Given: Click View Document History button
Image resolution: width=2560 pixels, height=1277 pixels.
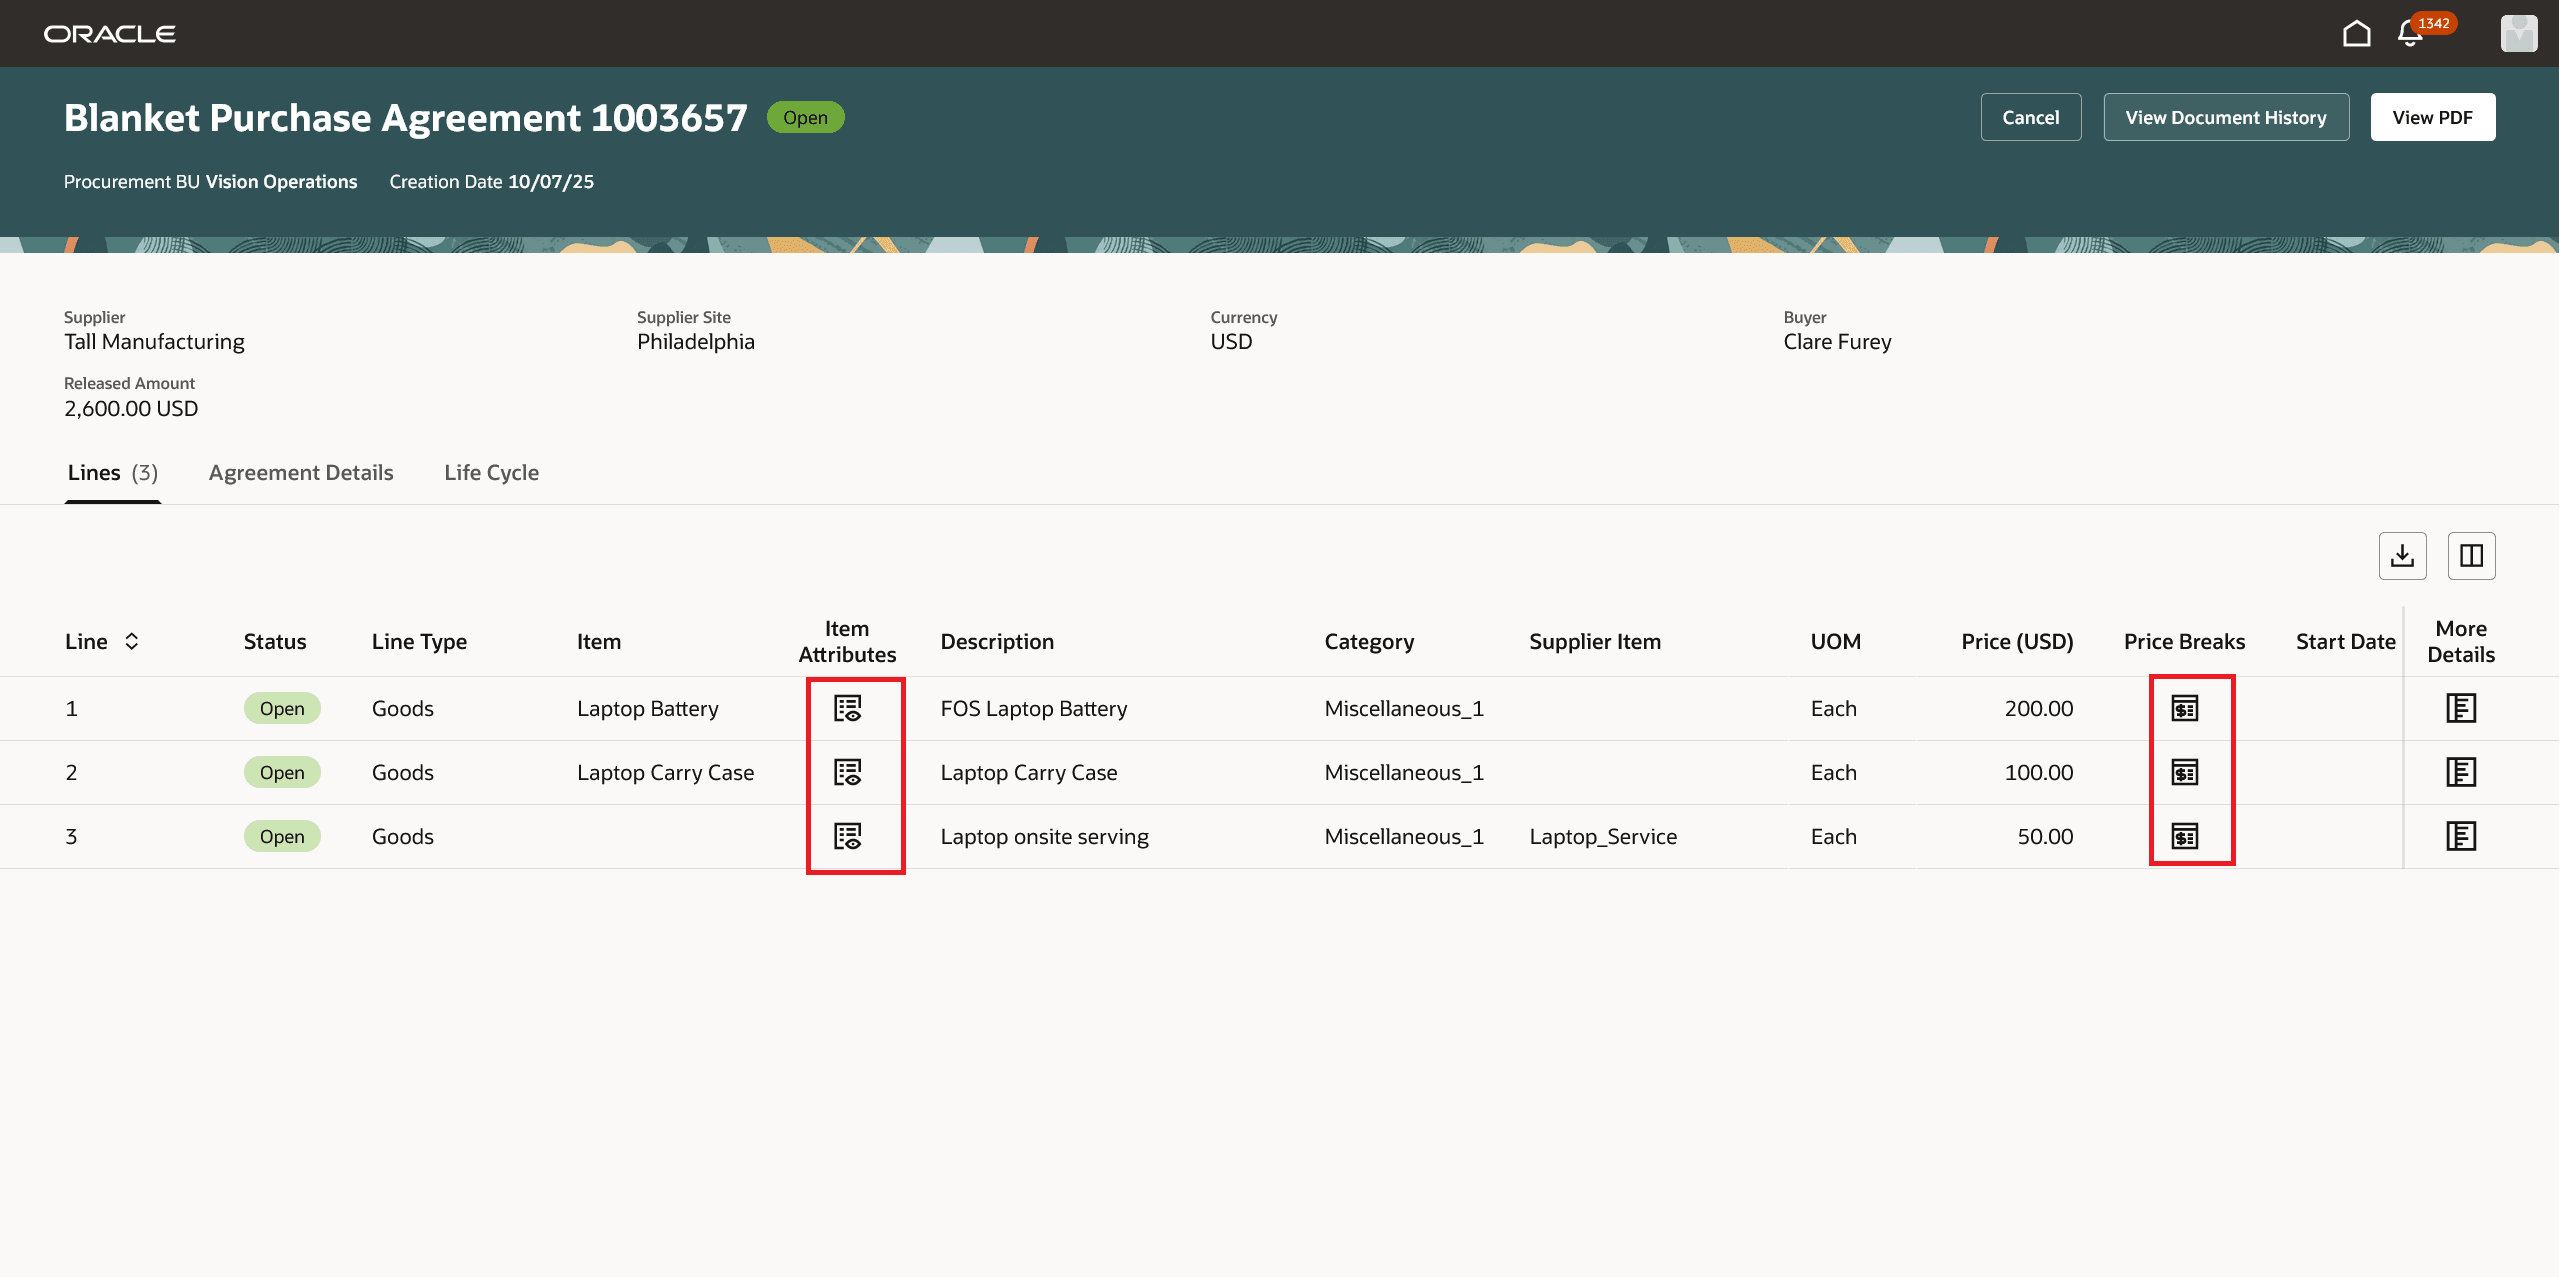Looking at the screenshot, I should point(2225,118).
